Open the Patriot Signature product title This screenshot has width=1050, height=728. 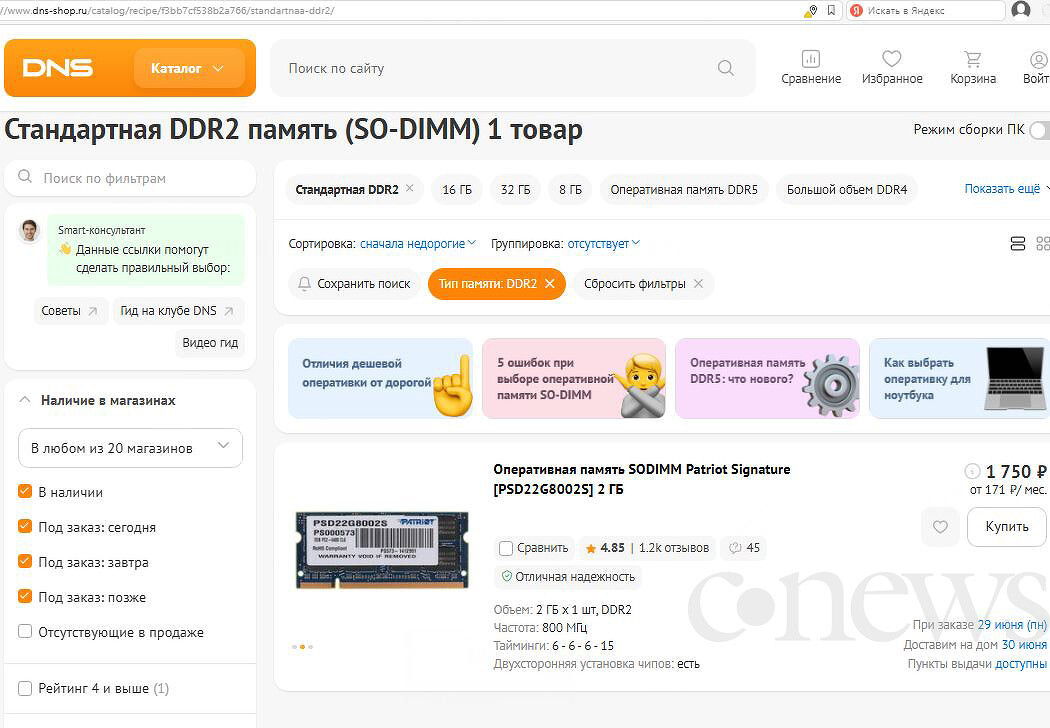[x=642, y=479]
